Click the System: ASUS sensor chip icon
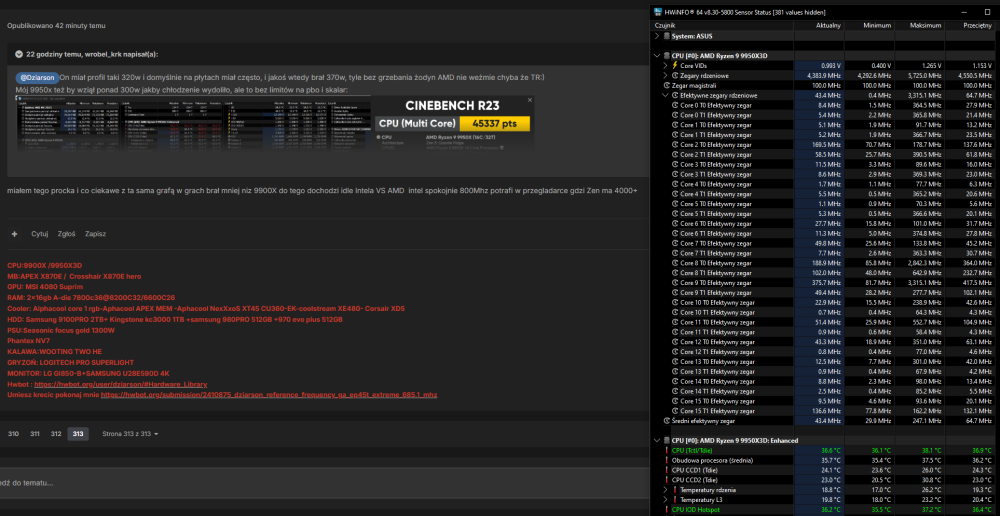1000x516 pixels. point(667,36)
